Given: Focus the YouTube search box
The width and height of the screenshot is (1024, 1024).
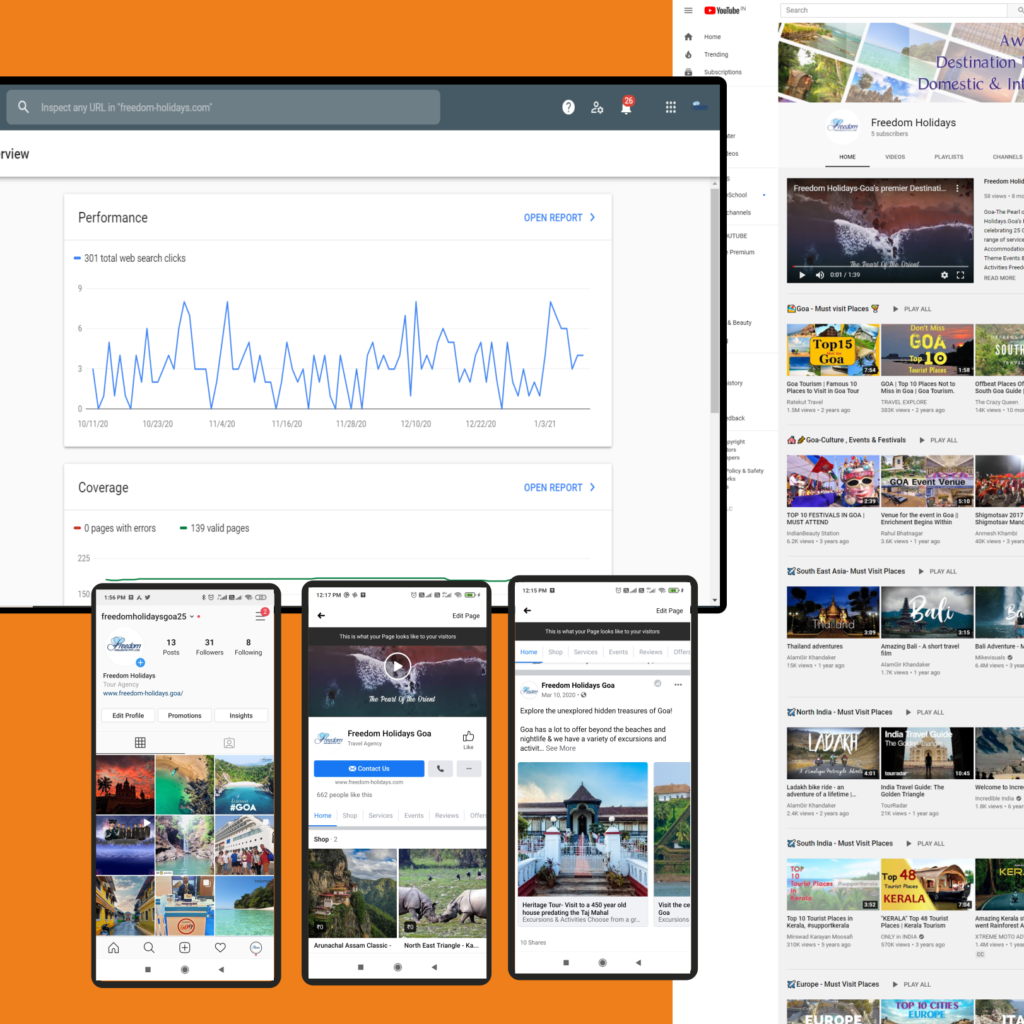Looking at the screenshot, I should (893, 10).
